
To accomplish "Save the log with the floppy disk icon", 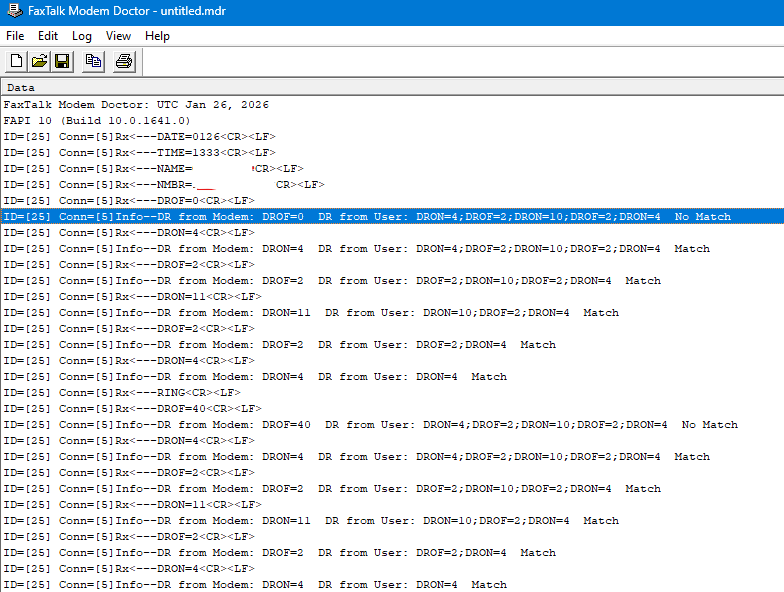I will [x=62, y=62].
